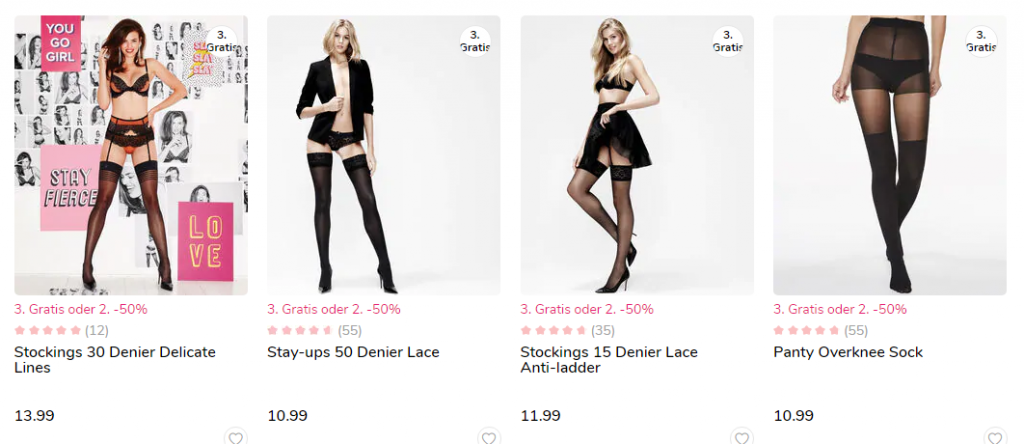Open the 'Stay-ups 50 Denier Lace' link
The image size is (1024, 444).
pos(353,352)
